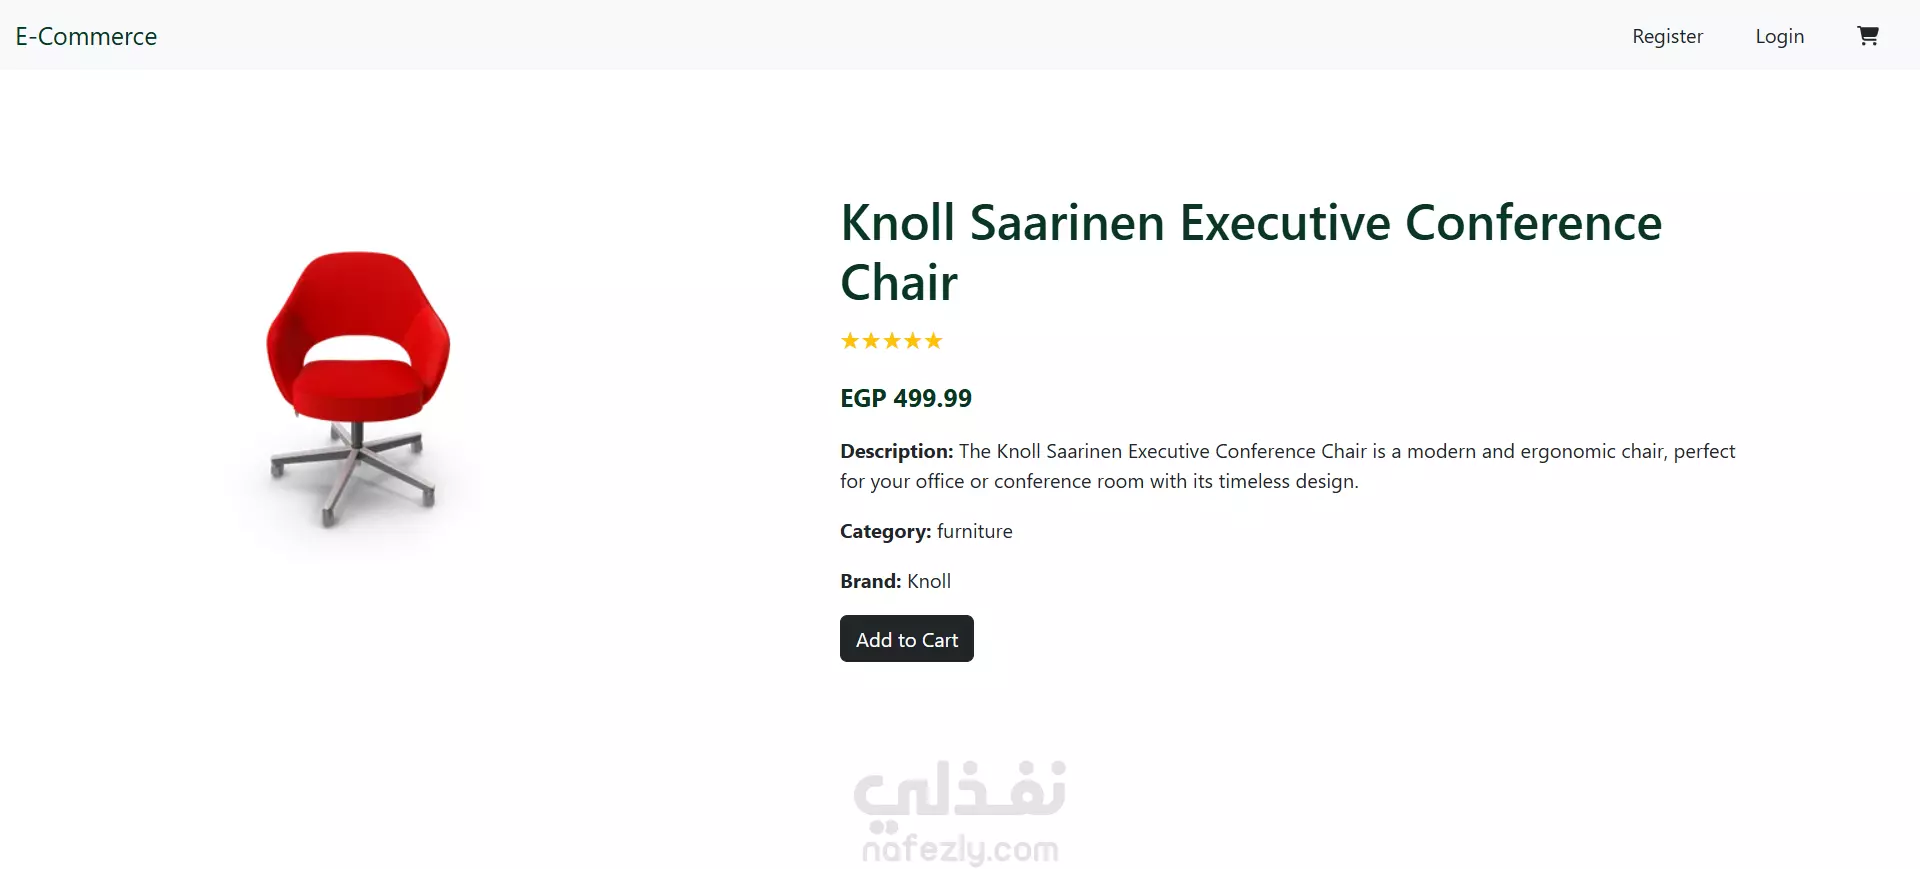
Task: Click the third rating star
Action: 892,341
